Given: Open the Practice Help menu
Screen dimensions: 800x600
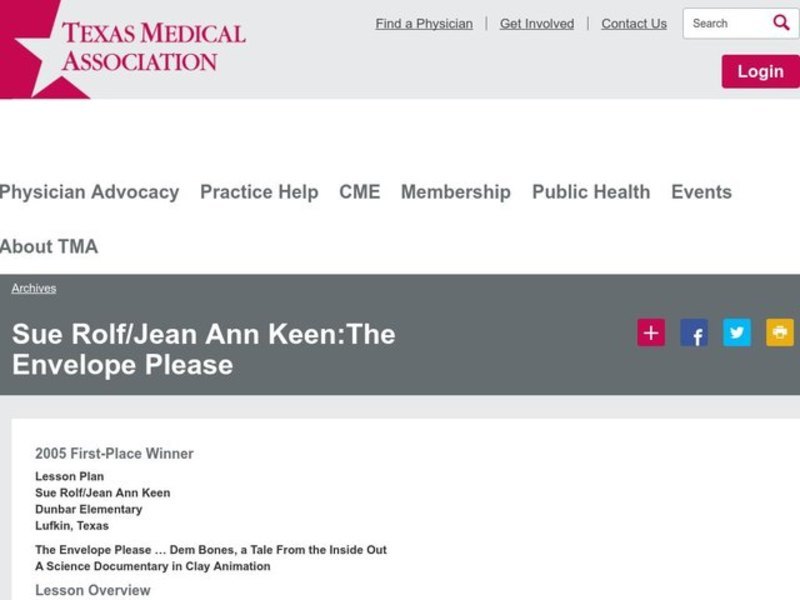Looking at the screenshot, I should click(x=259, y=192).
